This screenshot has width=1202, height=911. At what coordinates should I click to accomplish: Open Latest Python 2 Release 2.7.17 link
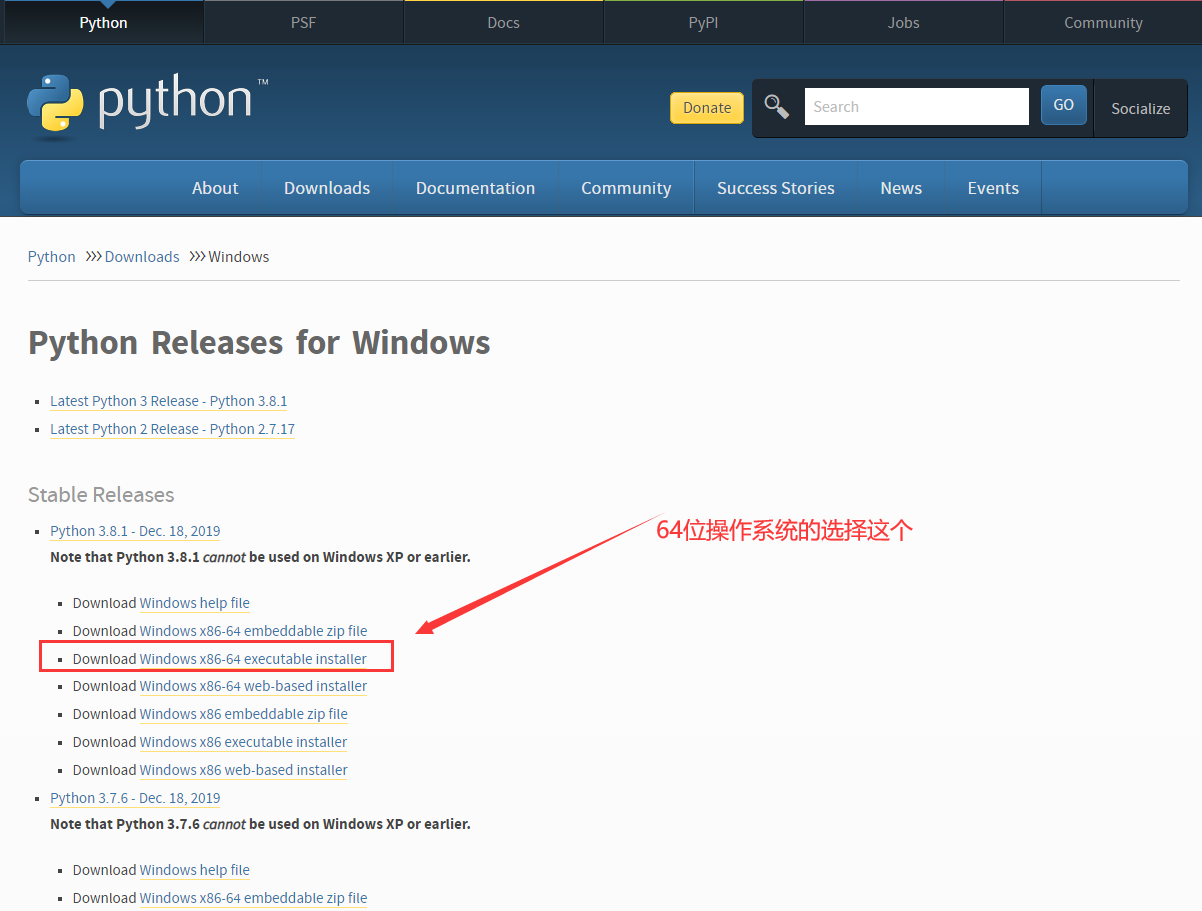172,429
